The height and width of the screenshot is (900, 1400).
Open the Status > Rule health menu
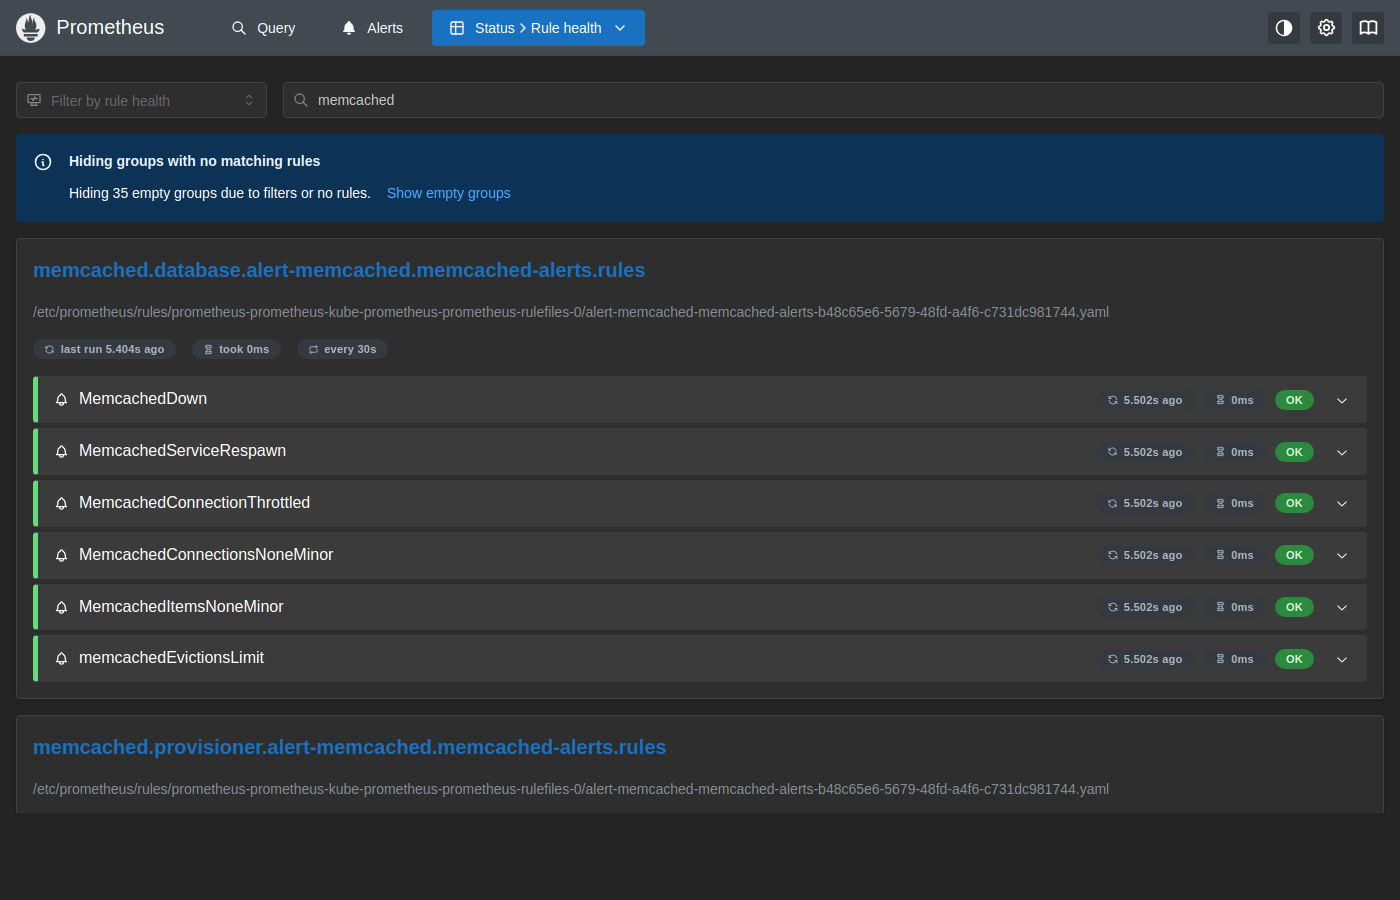coord(538,28)
